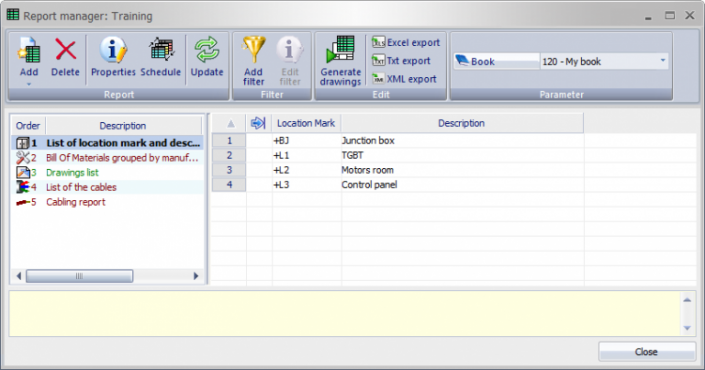Viewport: 705px width, 370px height.
Task: Export report as Txt file
Action: (x=401, y=61)
